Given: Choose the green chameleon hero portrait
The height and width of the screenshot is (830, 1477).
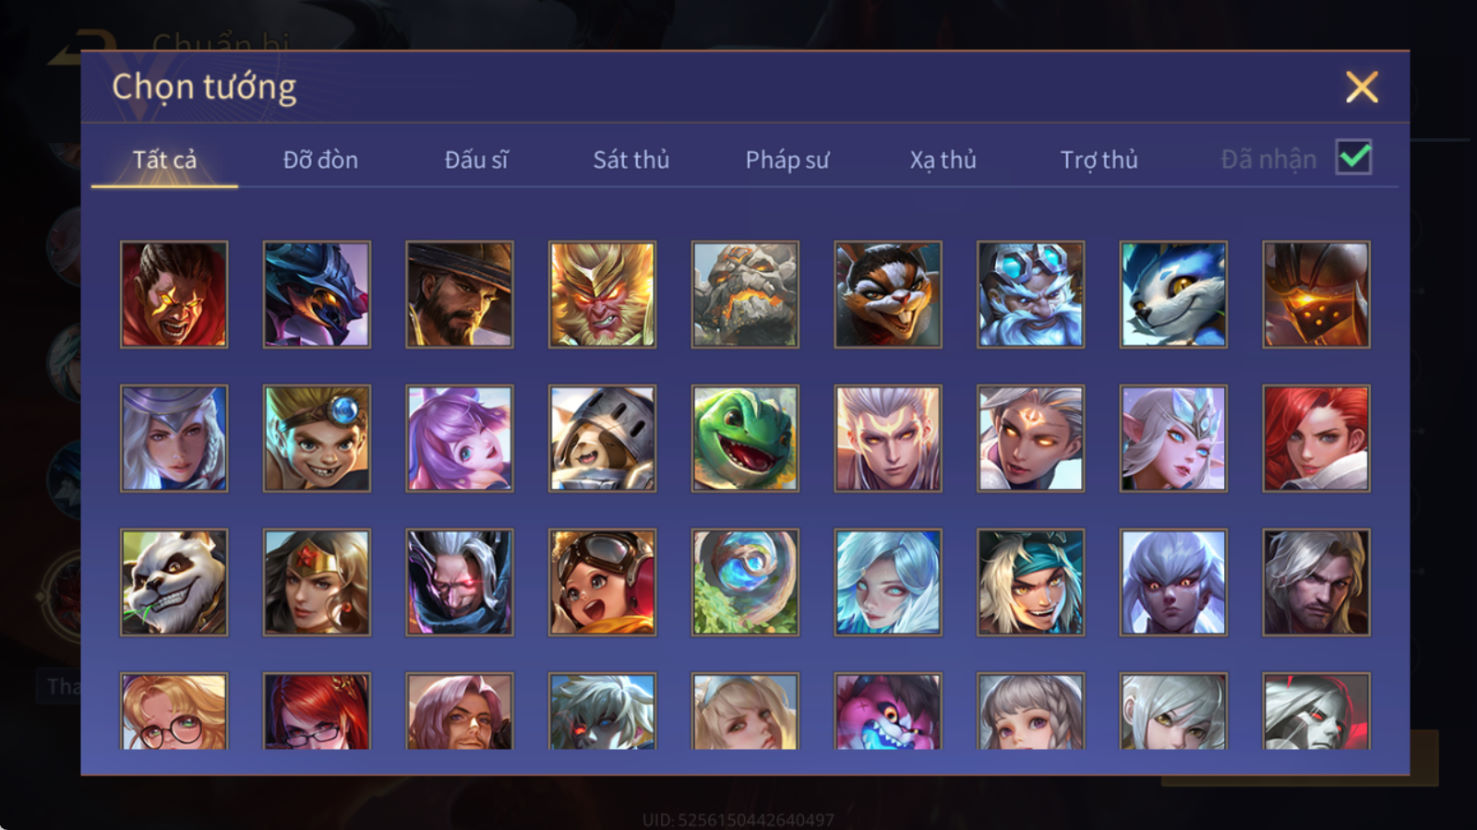Looking at the screenshot, I should click(745, 438).
